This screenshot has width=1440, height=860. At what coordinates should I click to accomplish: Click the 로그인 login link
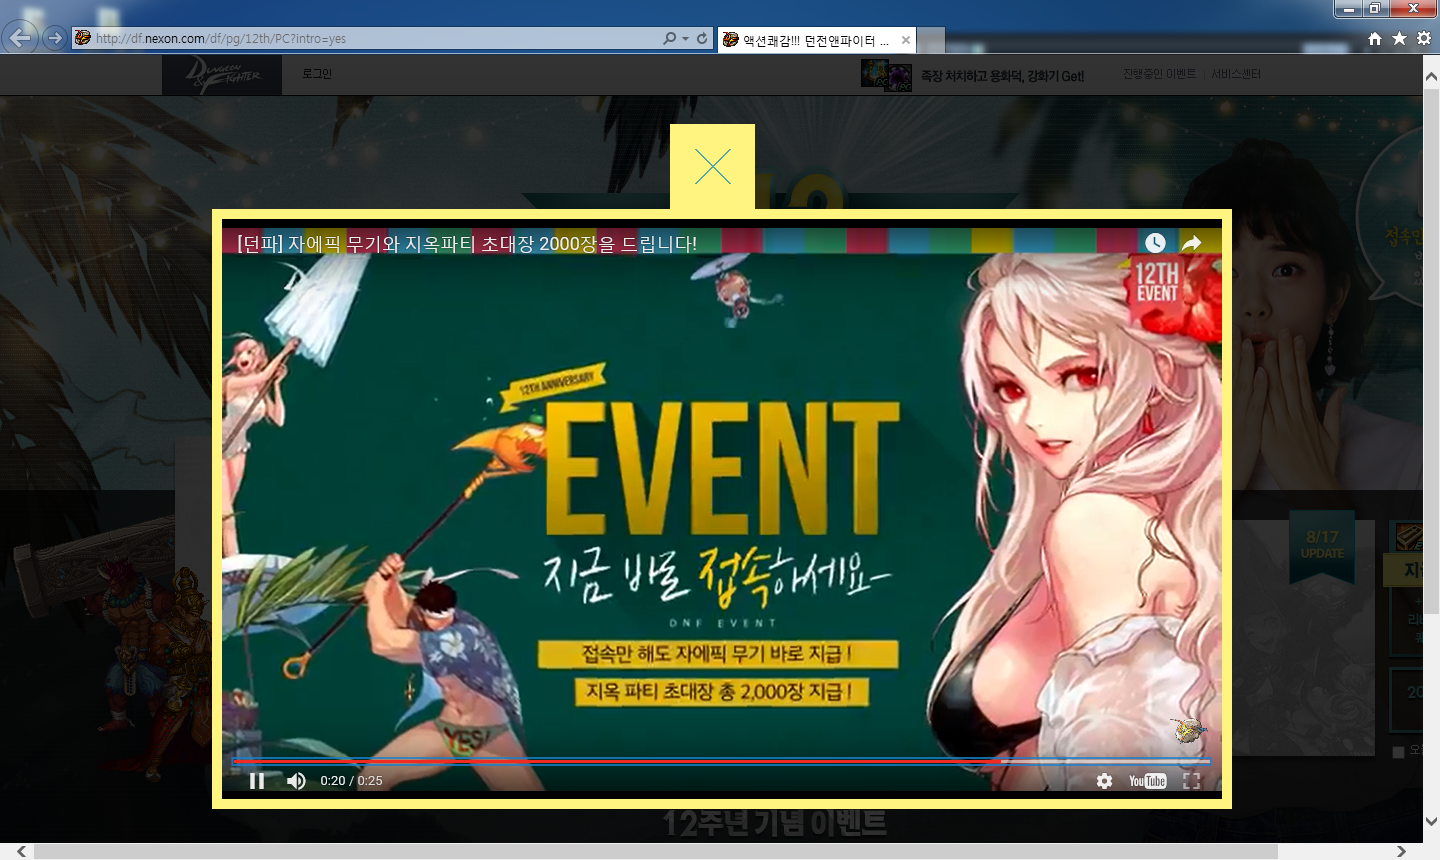[x=317, y=74]
